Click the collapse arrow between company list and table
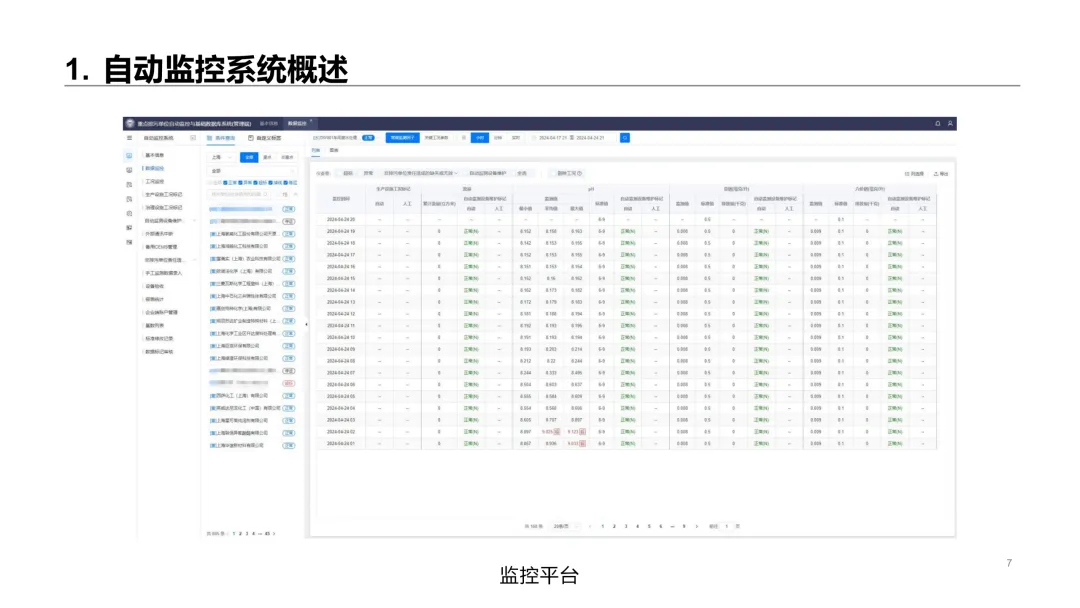The height and width of the screenshot is (608, 1080). pos(307,324)
